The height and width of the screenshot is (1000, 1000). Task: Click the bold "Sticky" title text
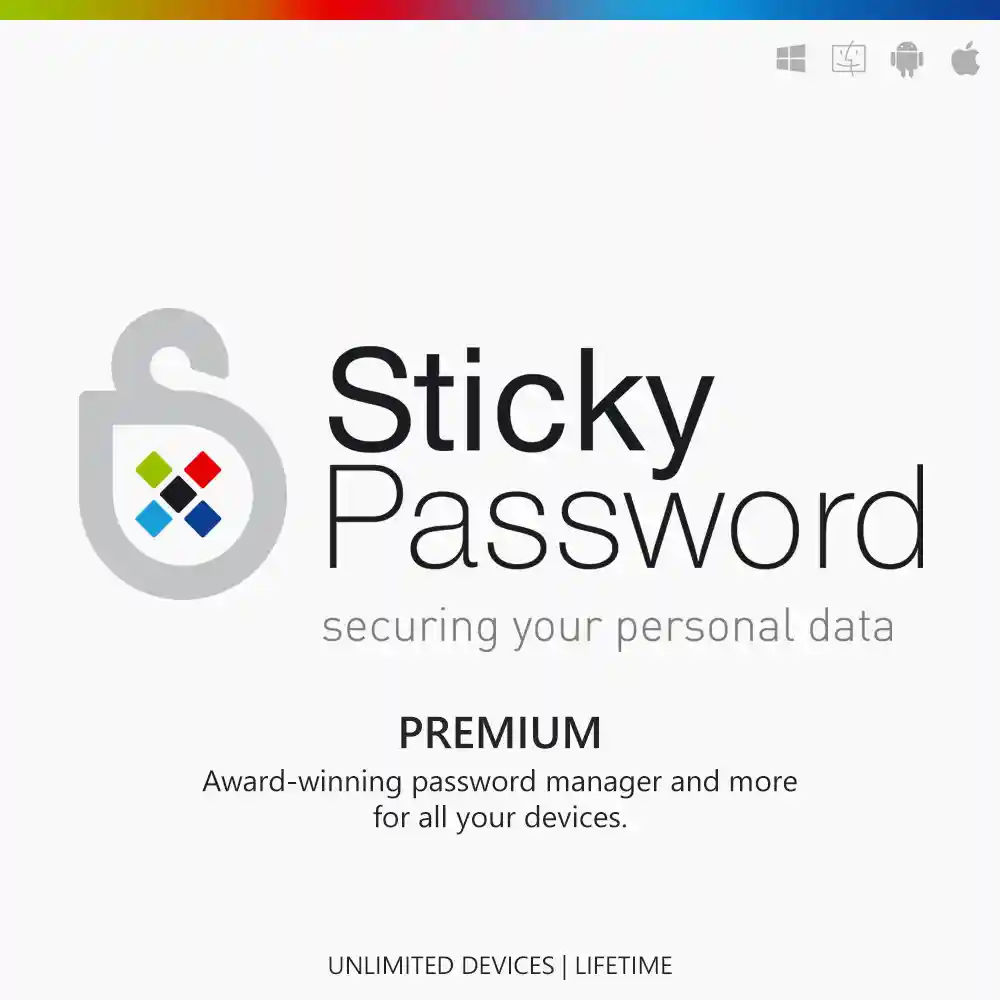click(x=521, y=411)
